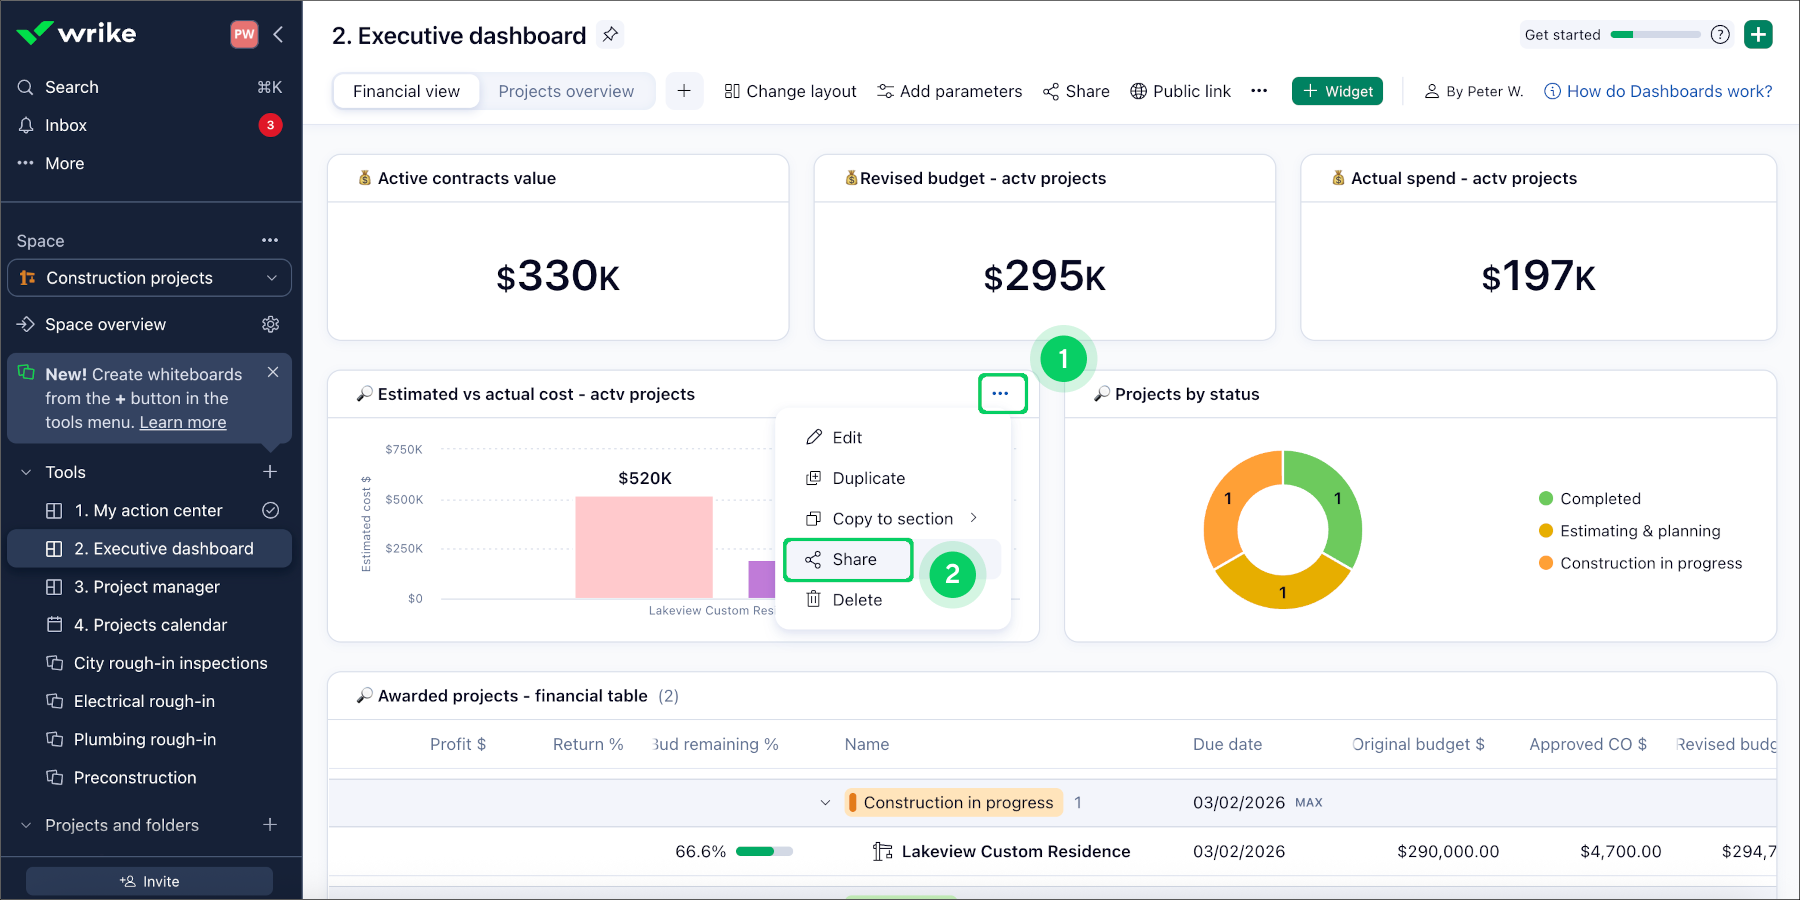Click the Space overview settings gear

270,324
